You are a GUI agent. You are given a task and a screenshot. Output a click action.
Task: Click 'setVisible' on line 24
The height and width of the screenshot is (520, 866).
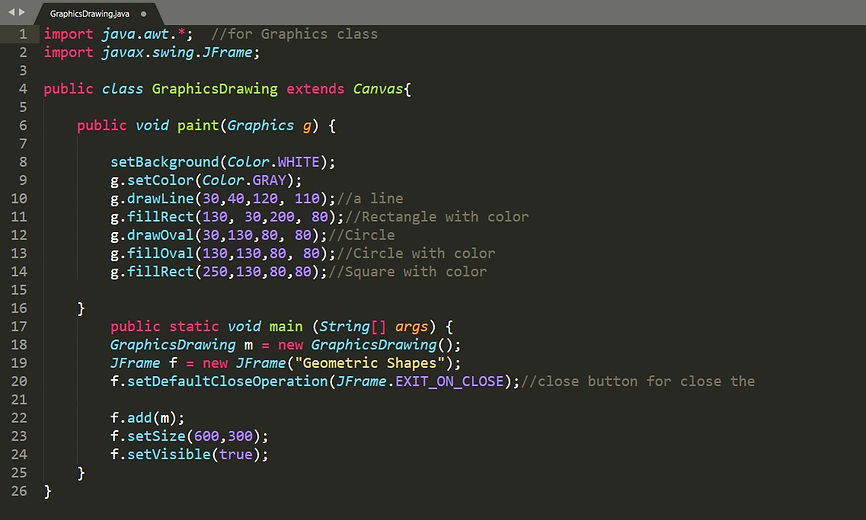click(x=169, y=454)
